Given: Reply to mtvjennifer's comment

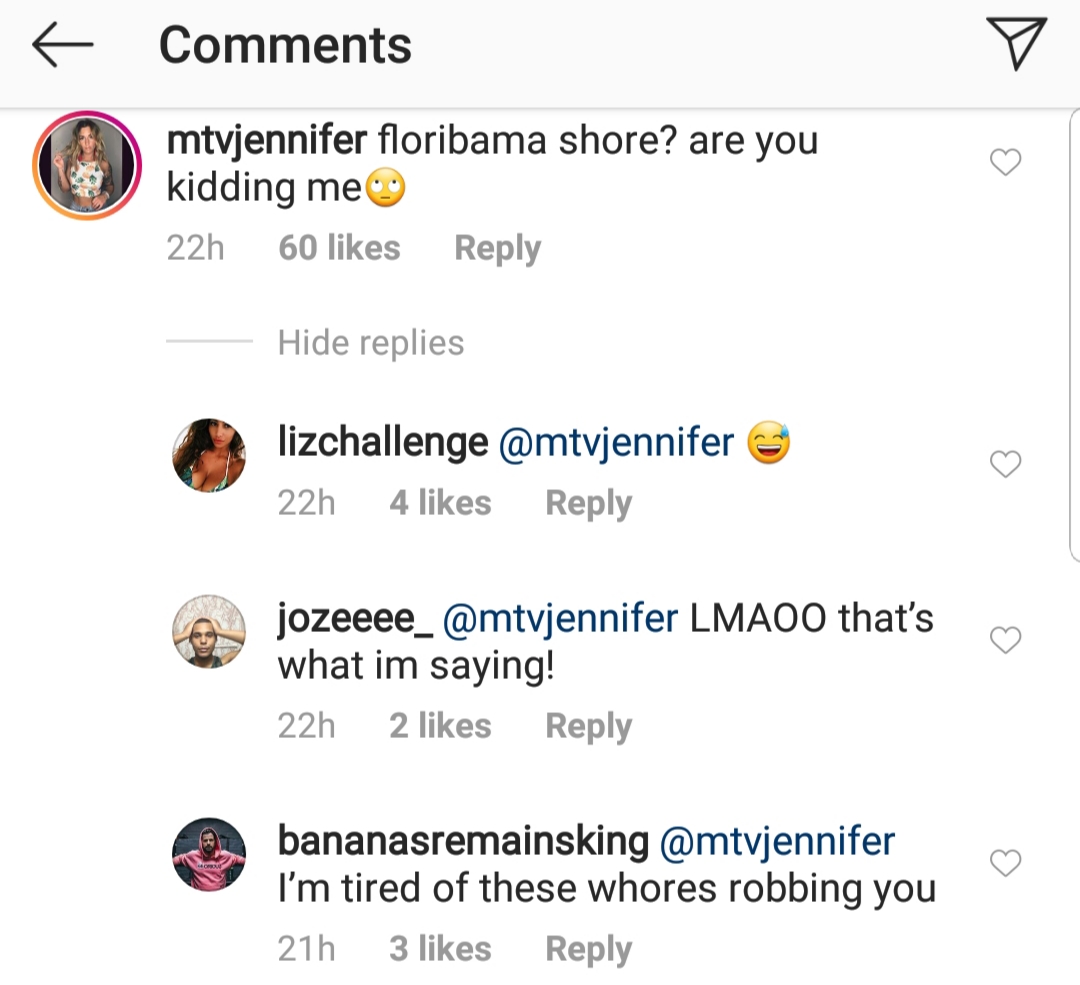Looking at the screenshot, I should pos(497,248).
